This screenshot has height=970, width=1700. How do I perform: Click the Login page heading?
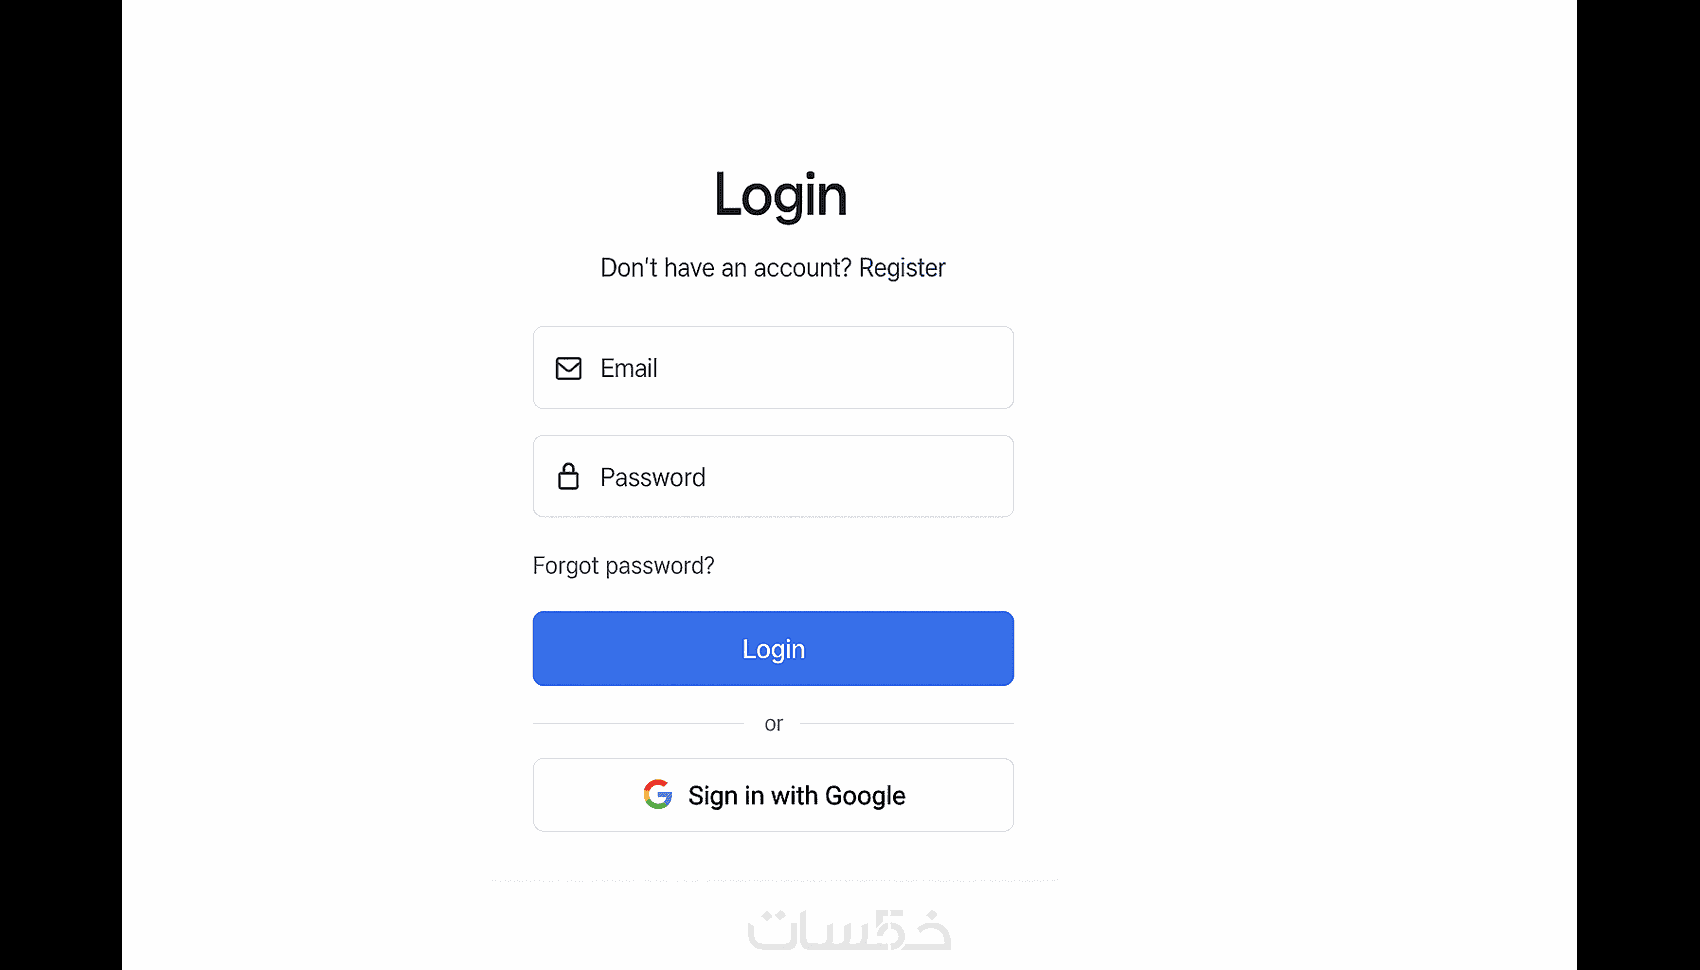tap(780, 195)
